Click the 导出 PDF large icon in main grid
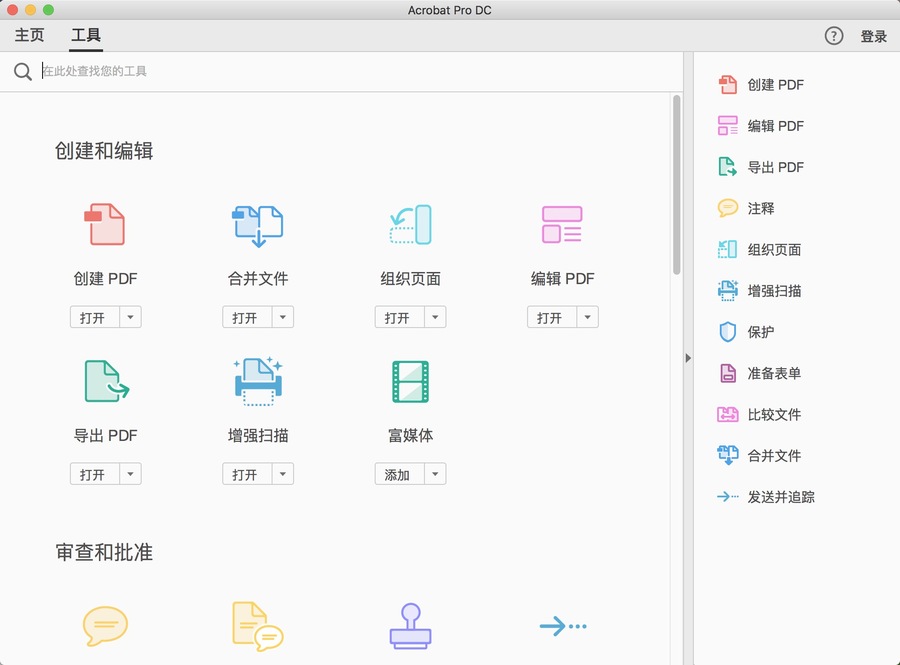 (107, 381)
